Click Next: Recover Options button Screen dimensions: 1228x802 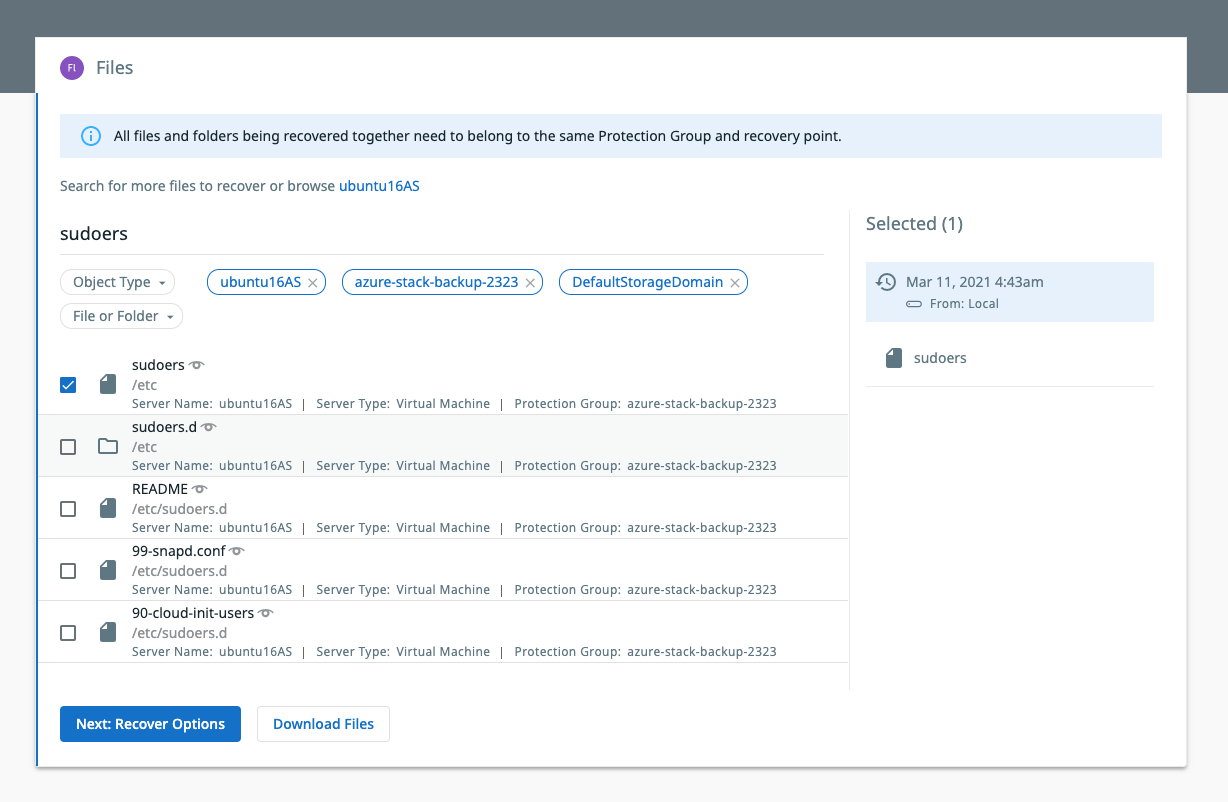(x=150, y=724)
